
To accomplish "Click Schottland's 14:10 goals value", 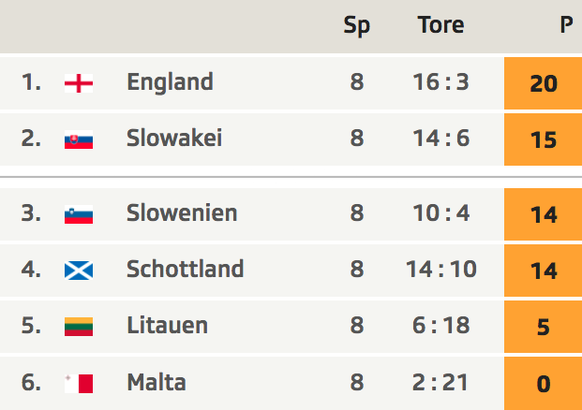I will coord(441,269).
